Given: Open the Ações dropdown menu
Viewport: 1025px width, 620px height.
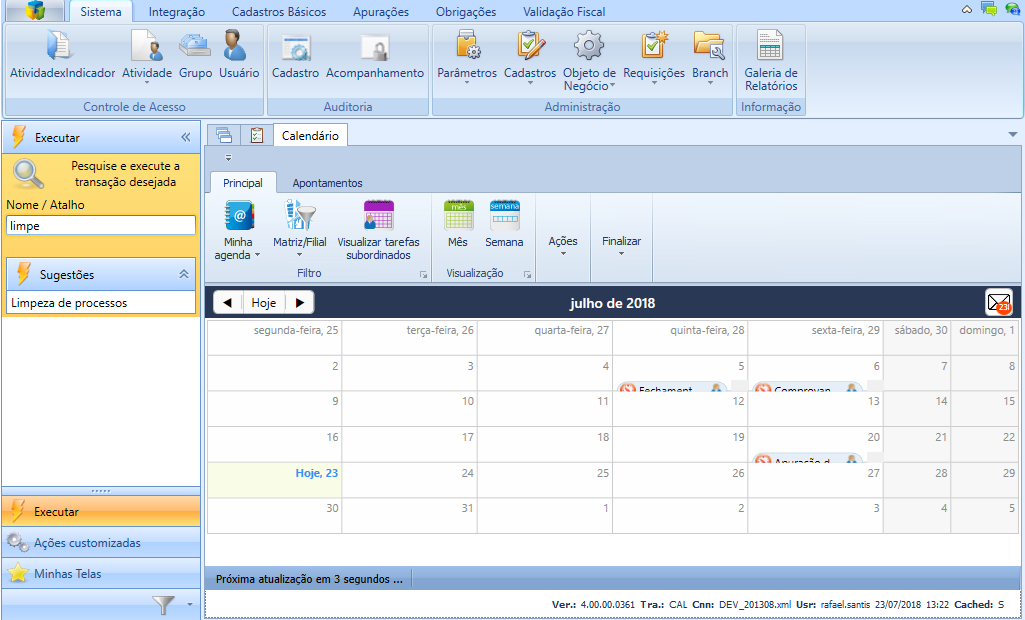Looking at the screenshot, I should click(x=563, y=246).
